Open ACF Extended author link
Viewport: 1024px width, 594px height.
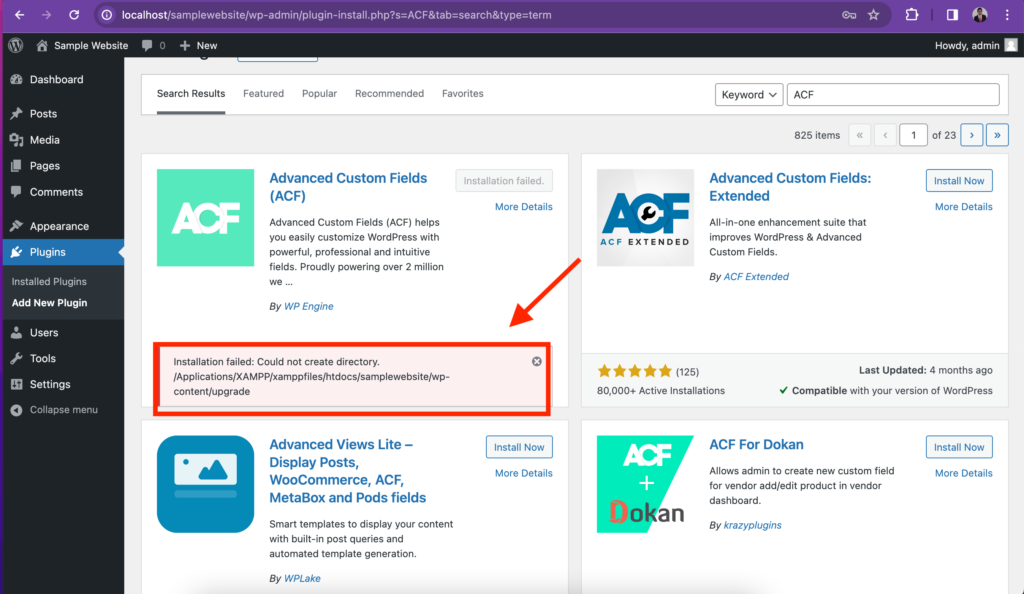coord(756,277)
